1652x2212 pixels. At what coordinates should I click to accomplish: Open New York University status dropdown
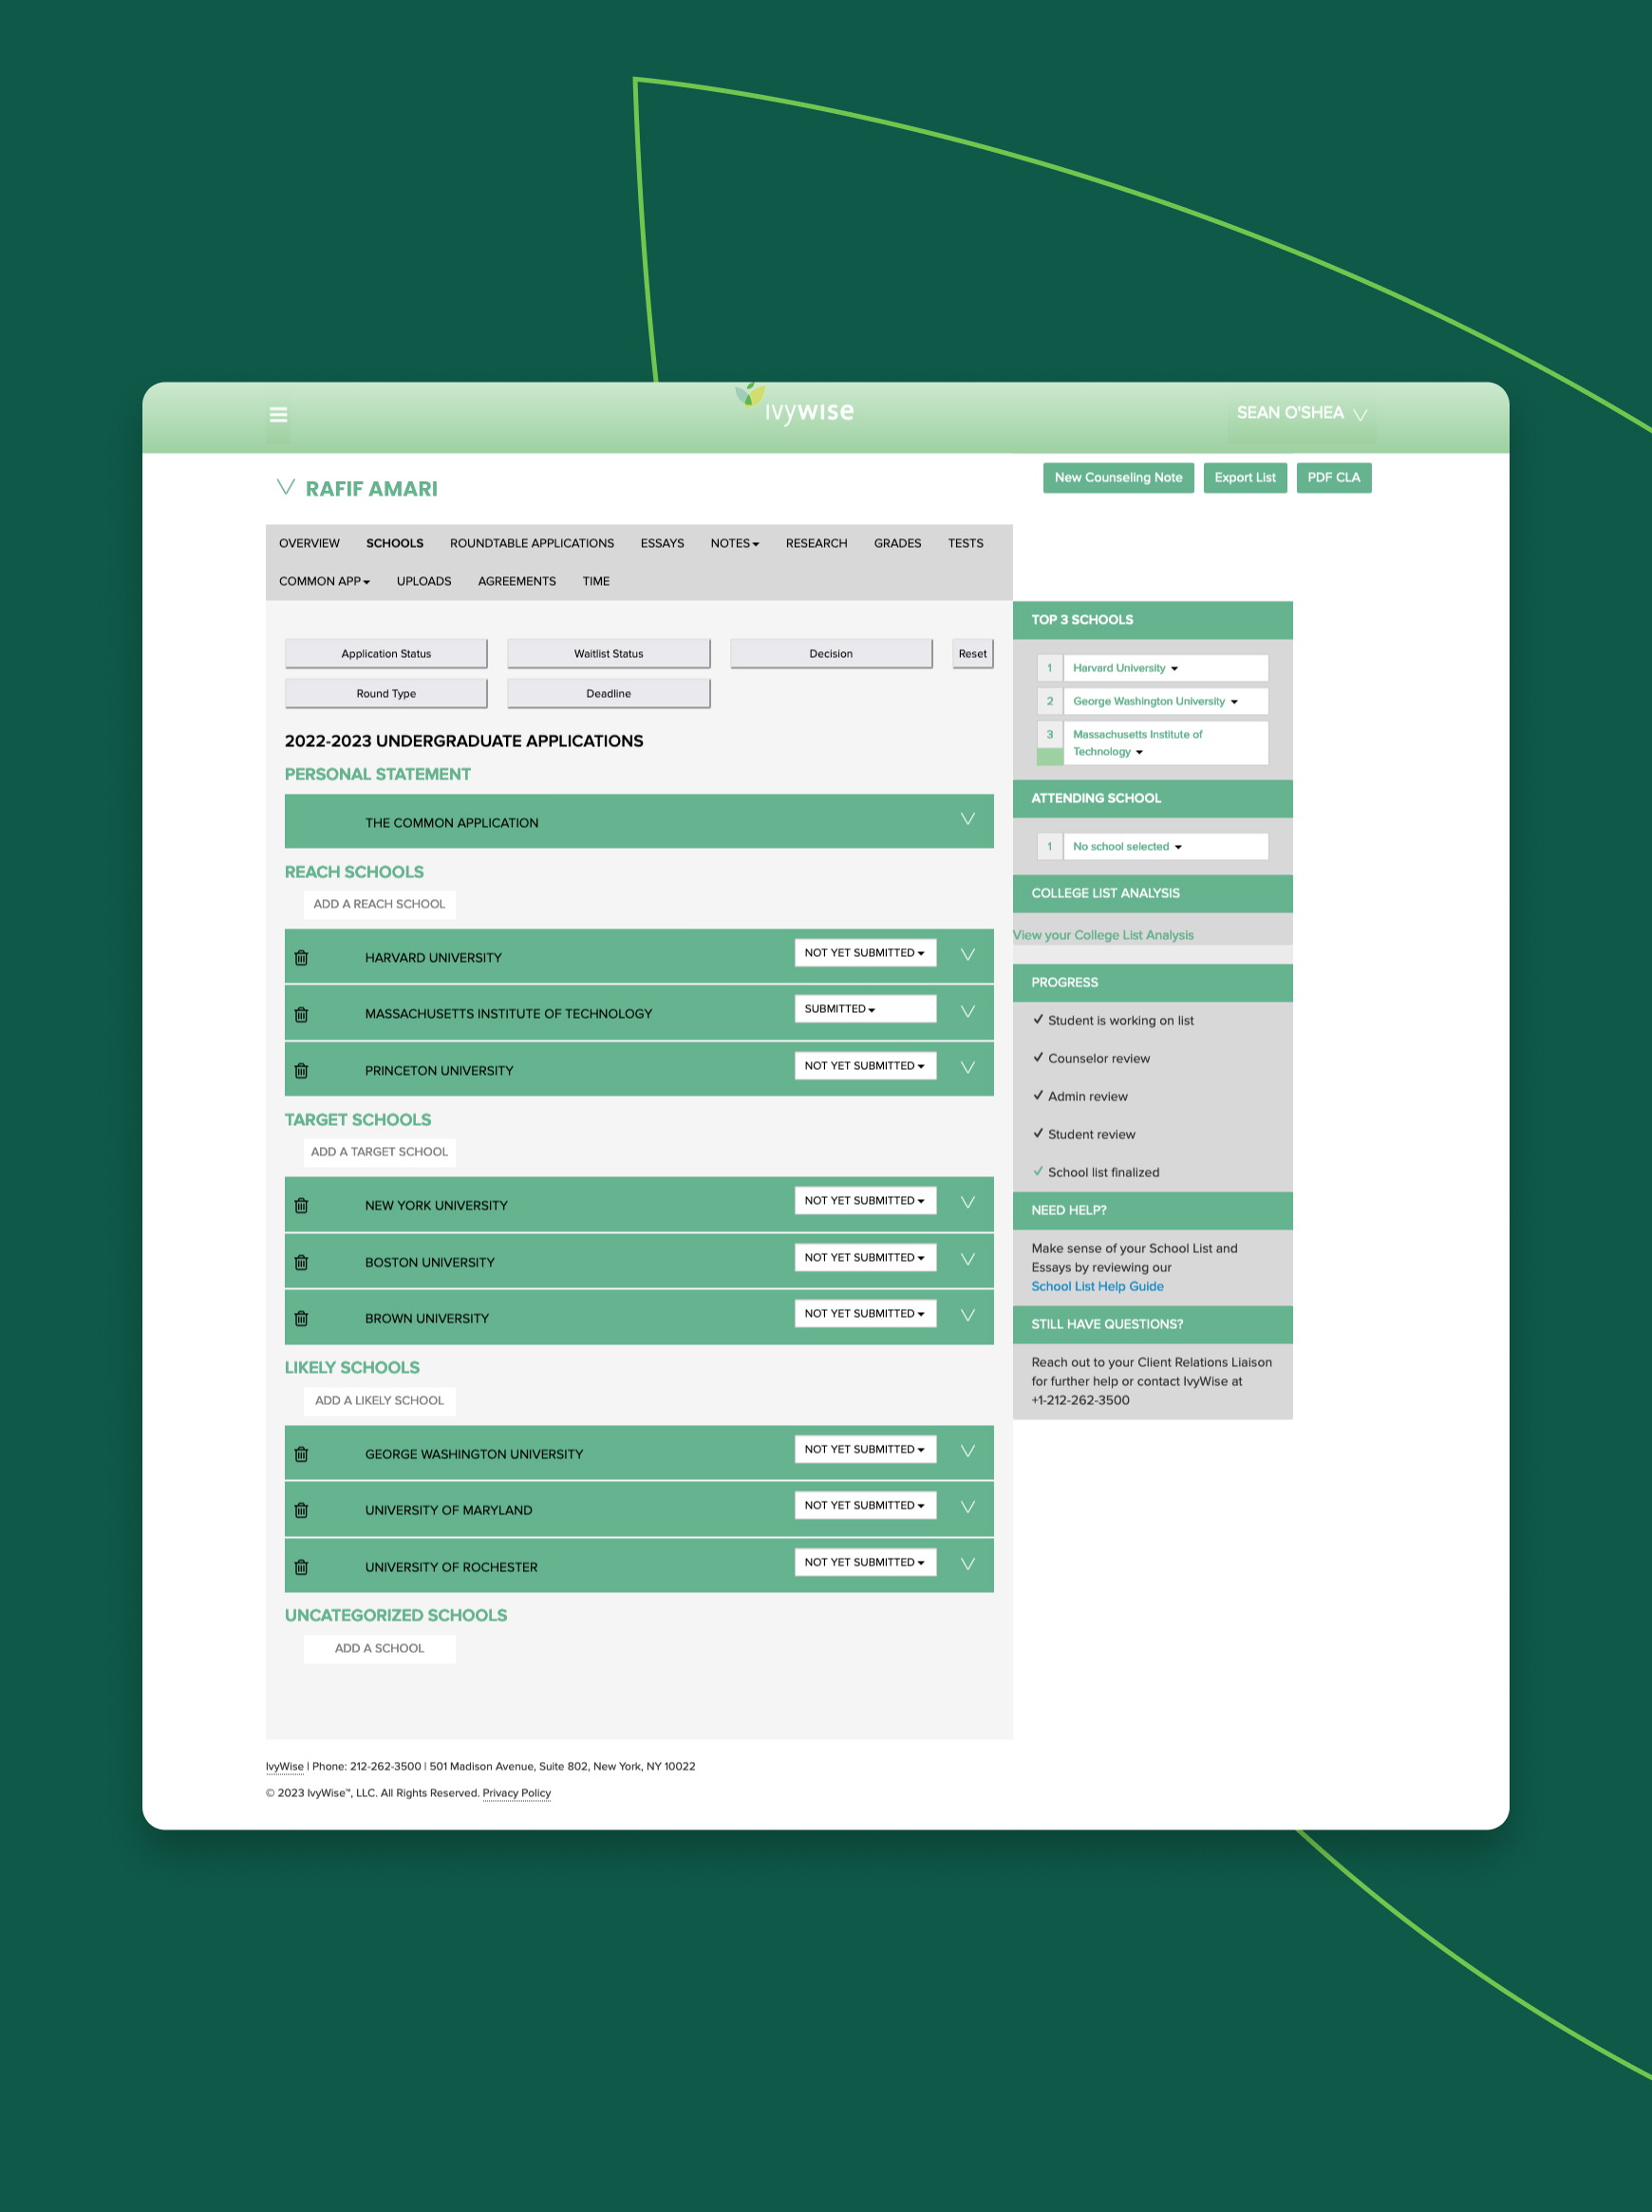pos(865,1201)
